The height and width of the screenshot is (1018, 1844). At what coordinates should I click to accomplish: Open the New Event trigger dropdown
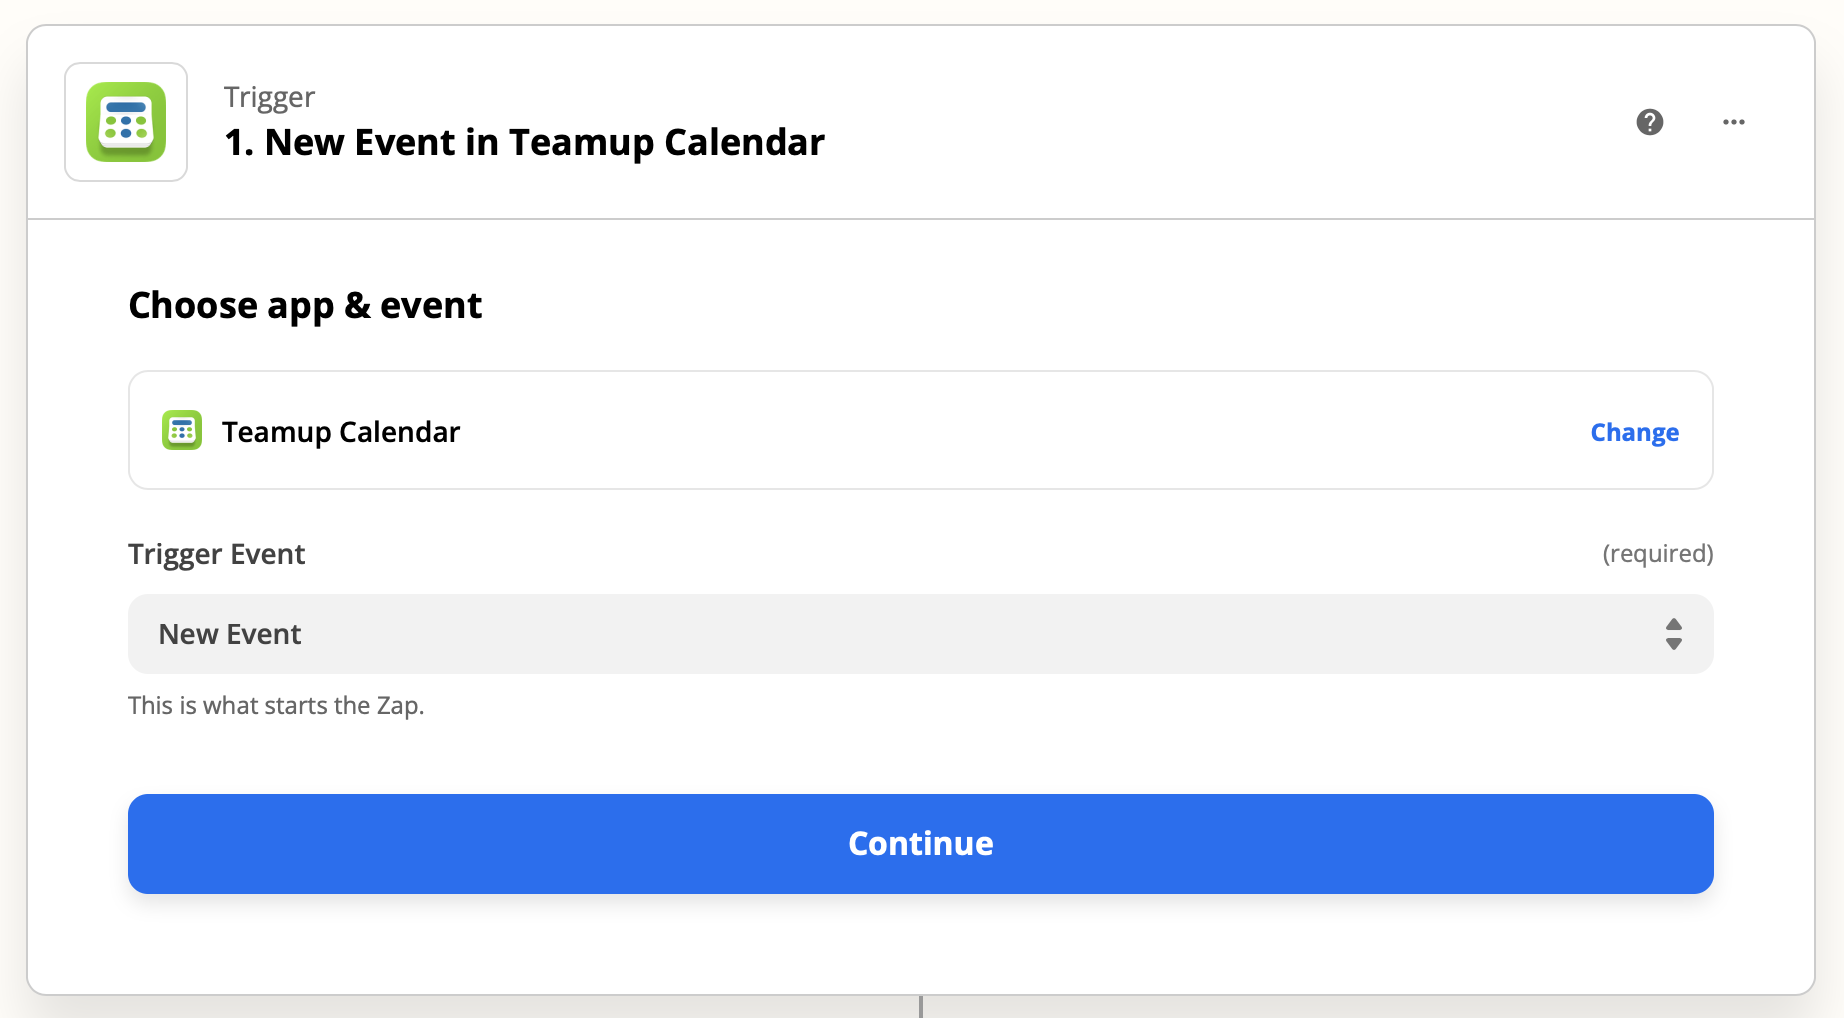coord(921,634)
